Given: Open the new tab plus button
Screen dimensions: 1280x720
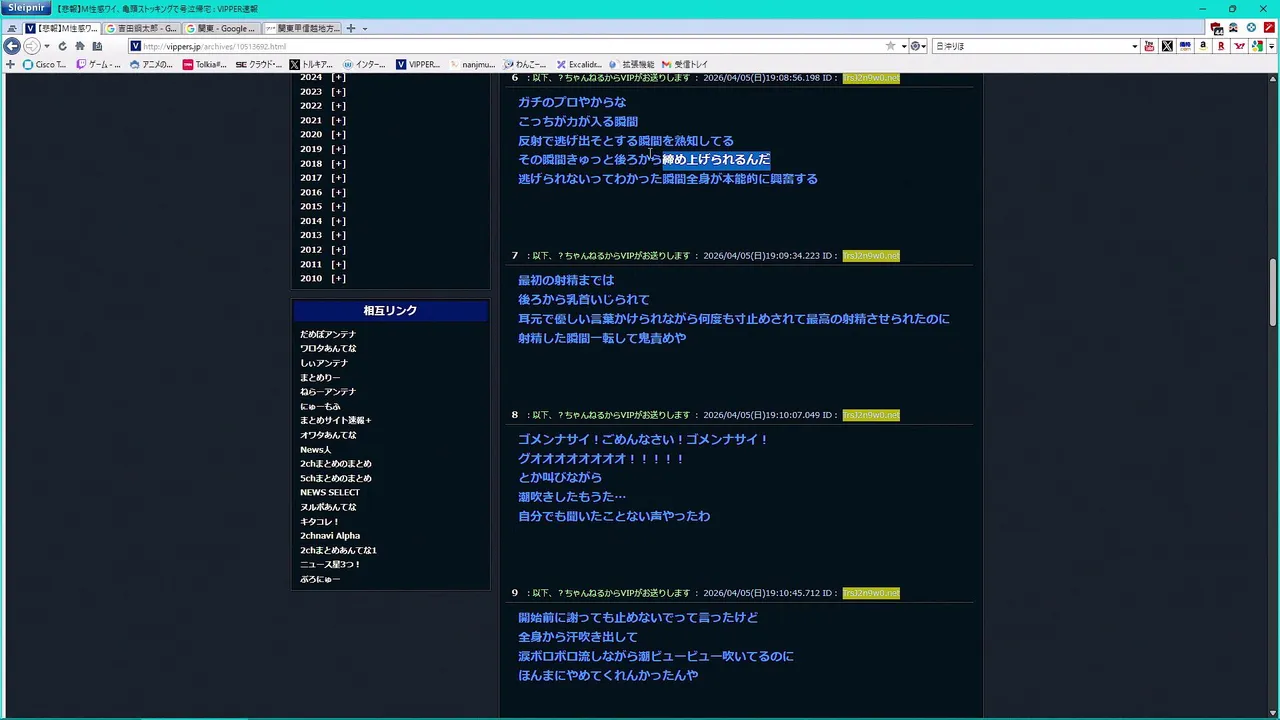Looking at the screenshot, I should tap(351, 28).
